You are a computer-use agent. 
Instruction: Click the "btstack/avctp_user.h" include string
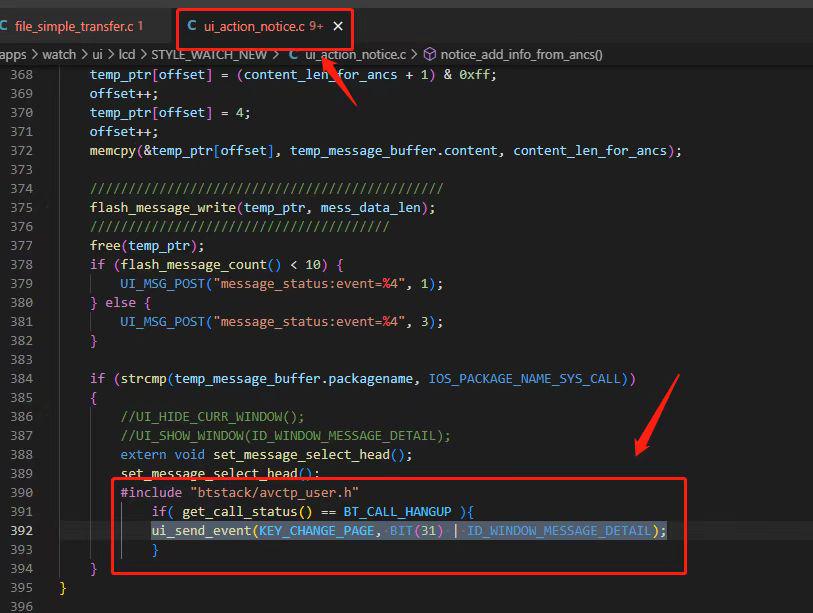(274, 493)
